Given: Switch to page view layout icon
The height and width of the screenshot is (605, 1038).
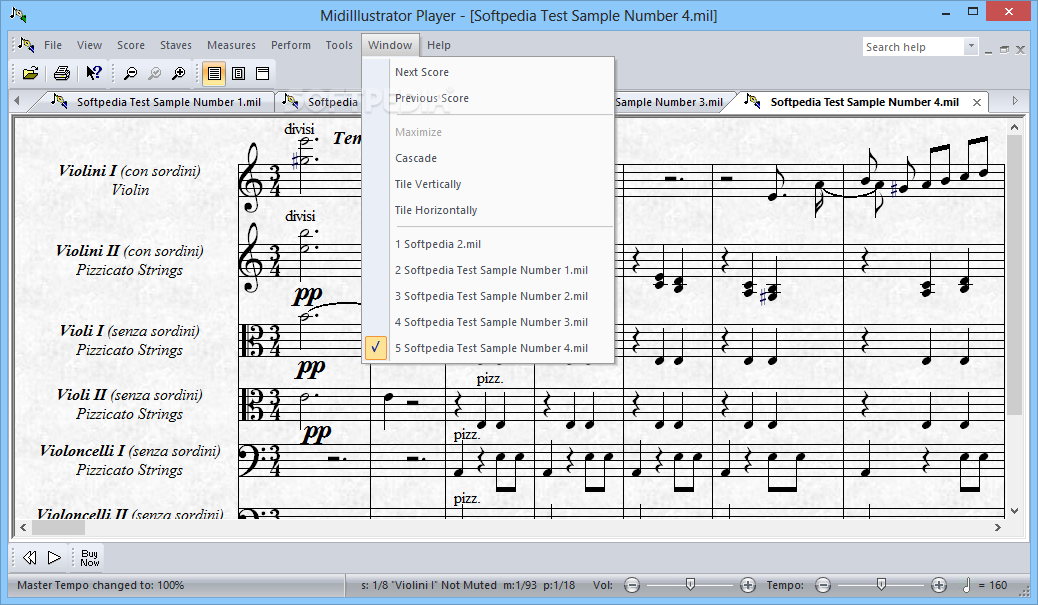Looking at the screenshot, I should (238, 73).
